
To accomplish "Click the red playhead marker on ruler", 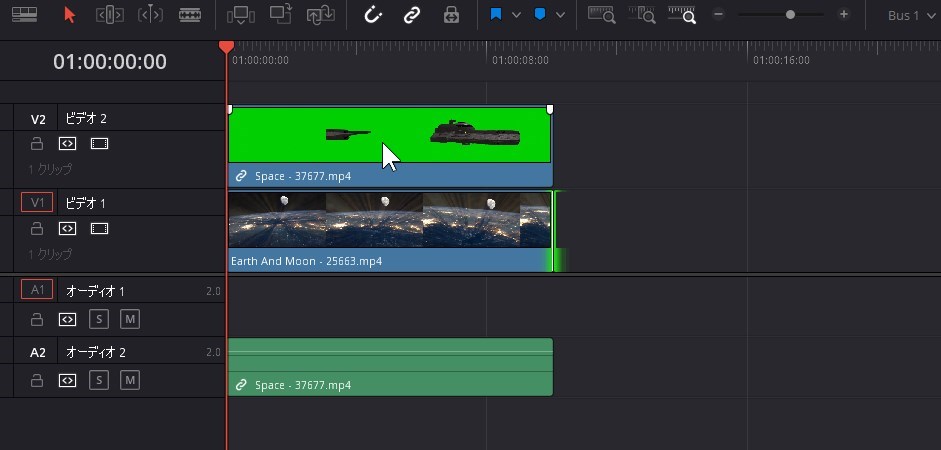I will [x=226, y=47].
